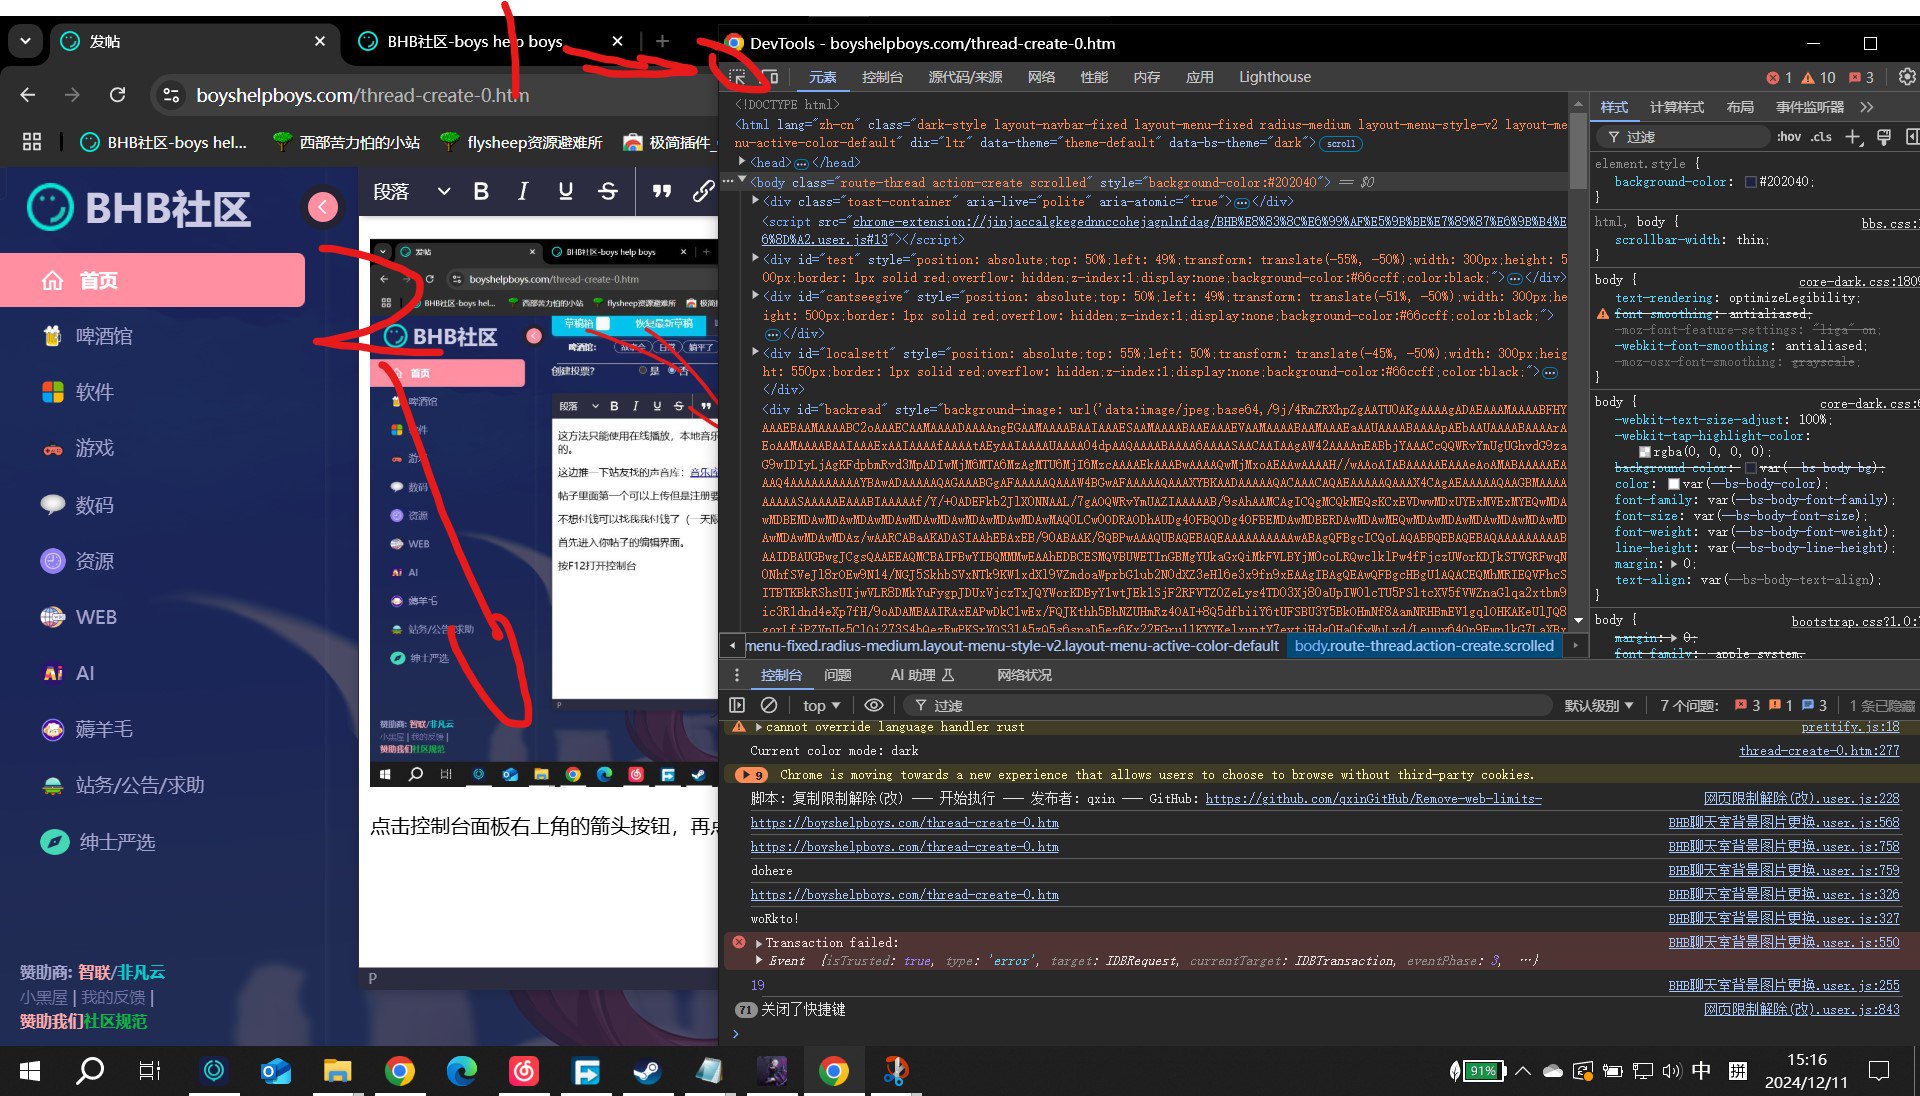The image size is (1920, 1096).
Task: Open AI 助理 tab in drawer
Action: (x=922, y=675)
